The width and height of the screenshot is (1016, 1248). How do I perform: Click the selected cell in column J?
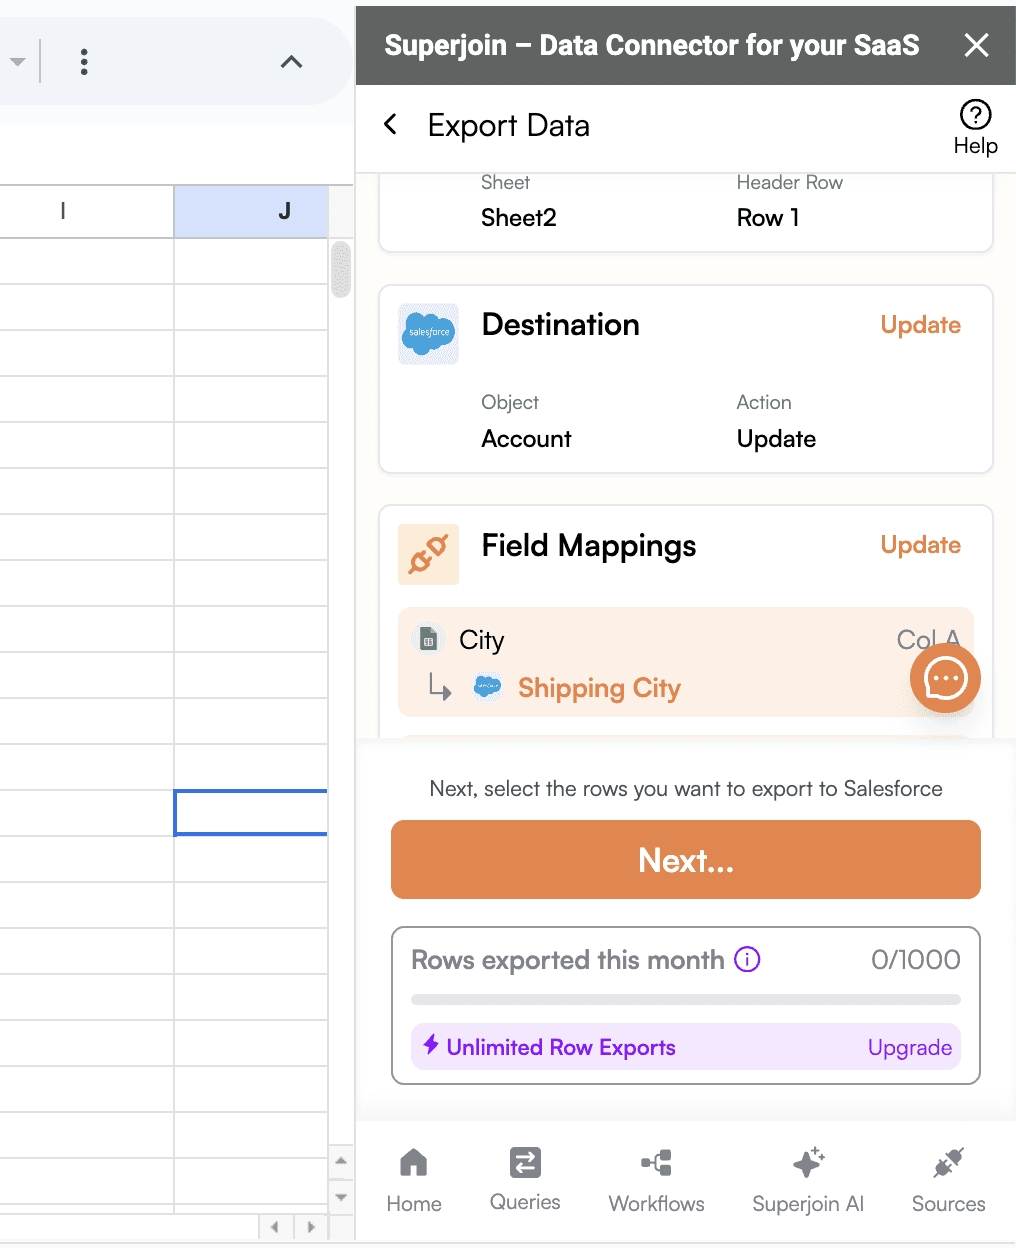(251, 813)
